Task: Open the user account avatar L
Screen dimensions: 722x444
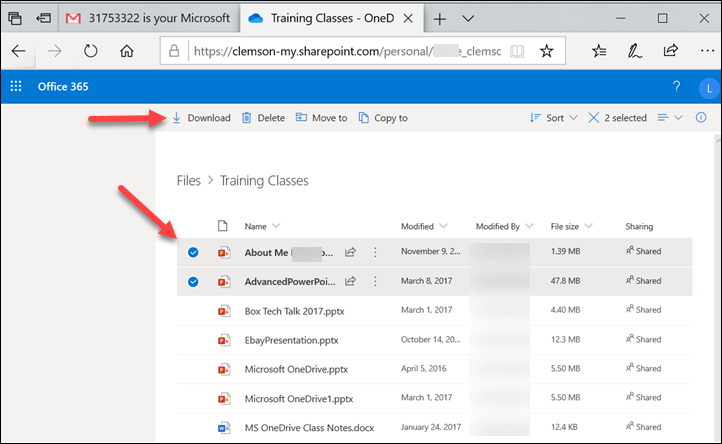Action: pos(709,88)
